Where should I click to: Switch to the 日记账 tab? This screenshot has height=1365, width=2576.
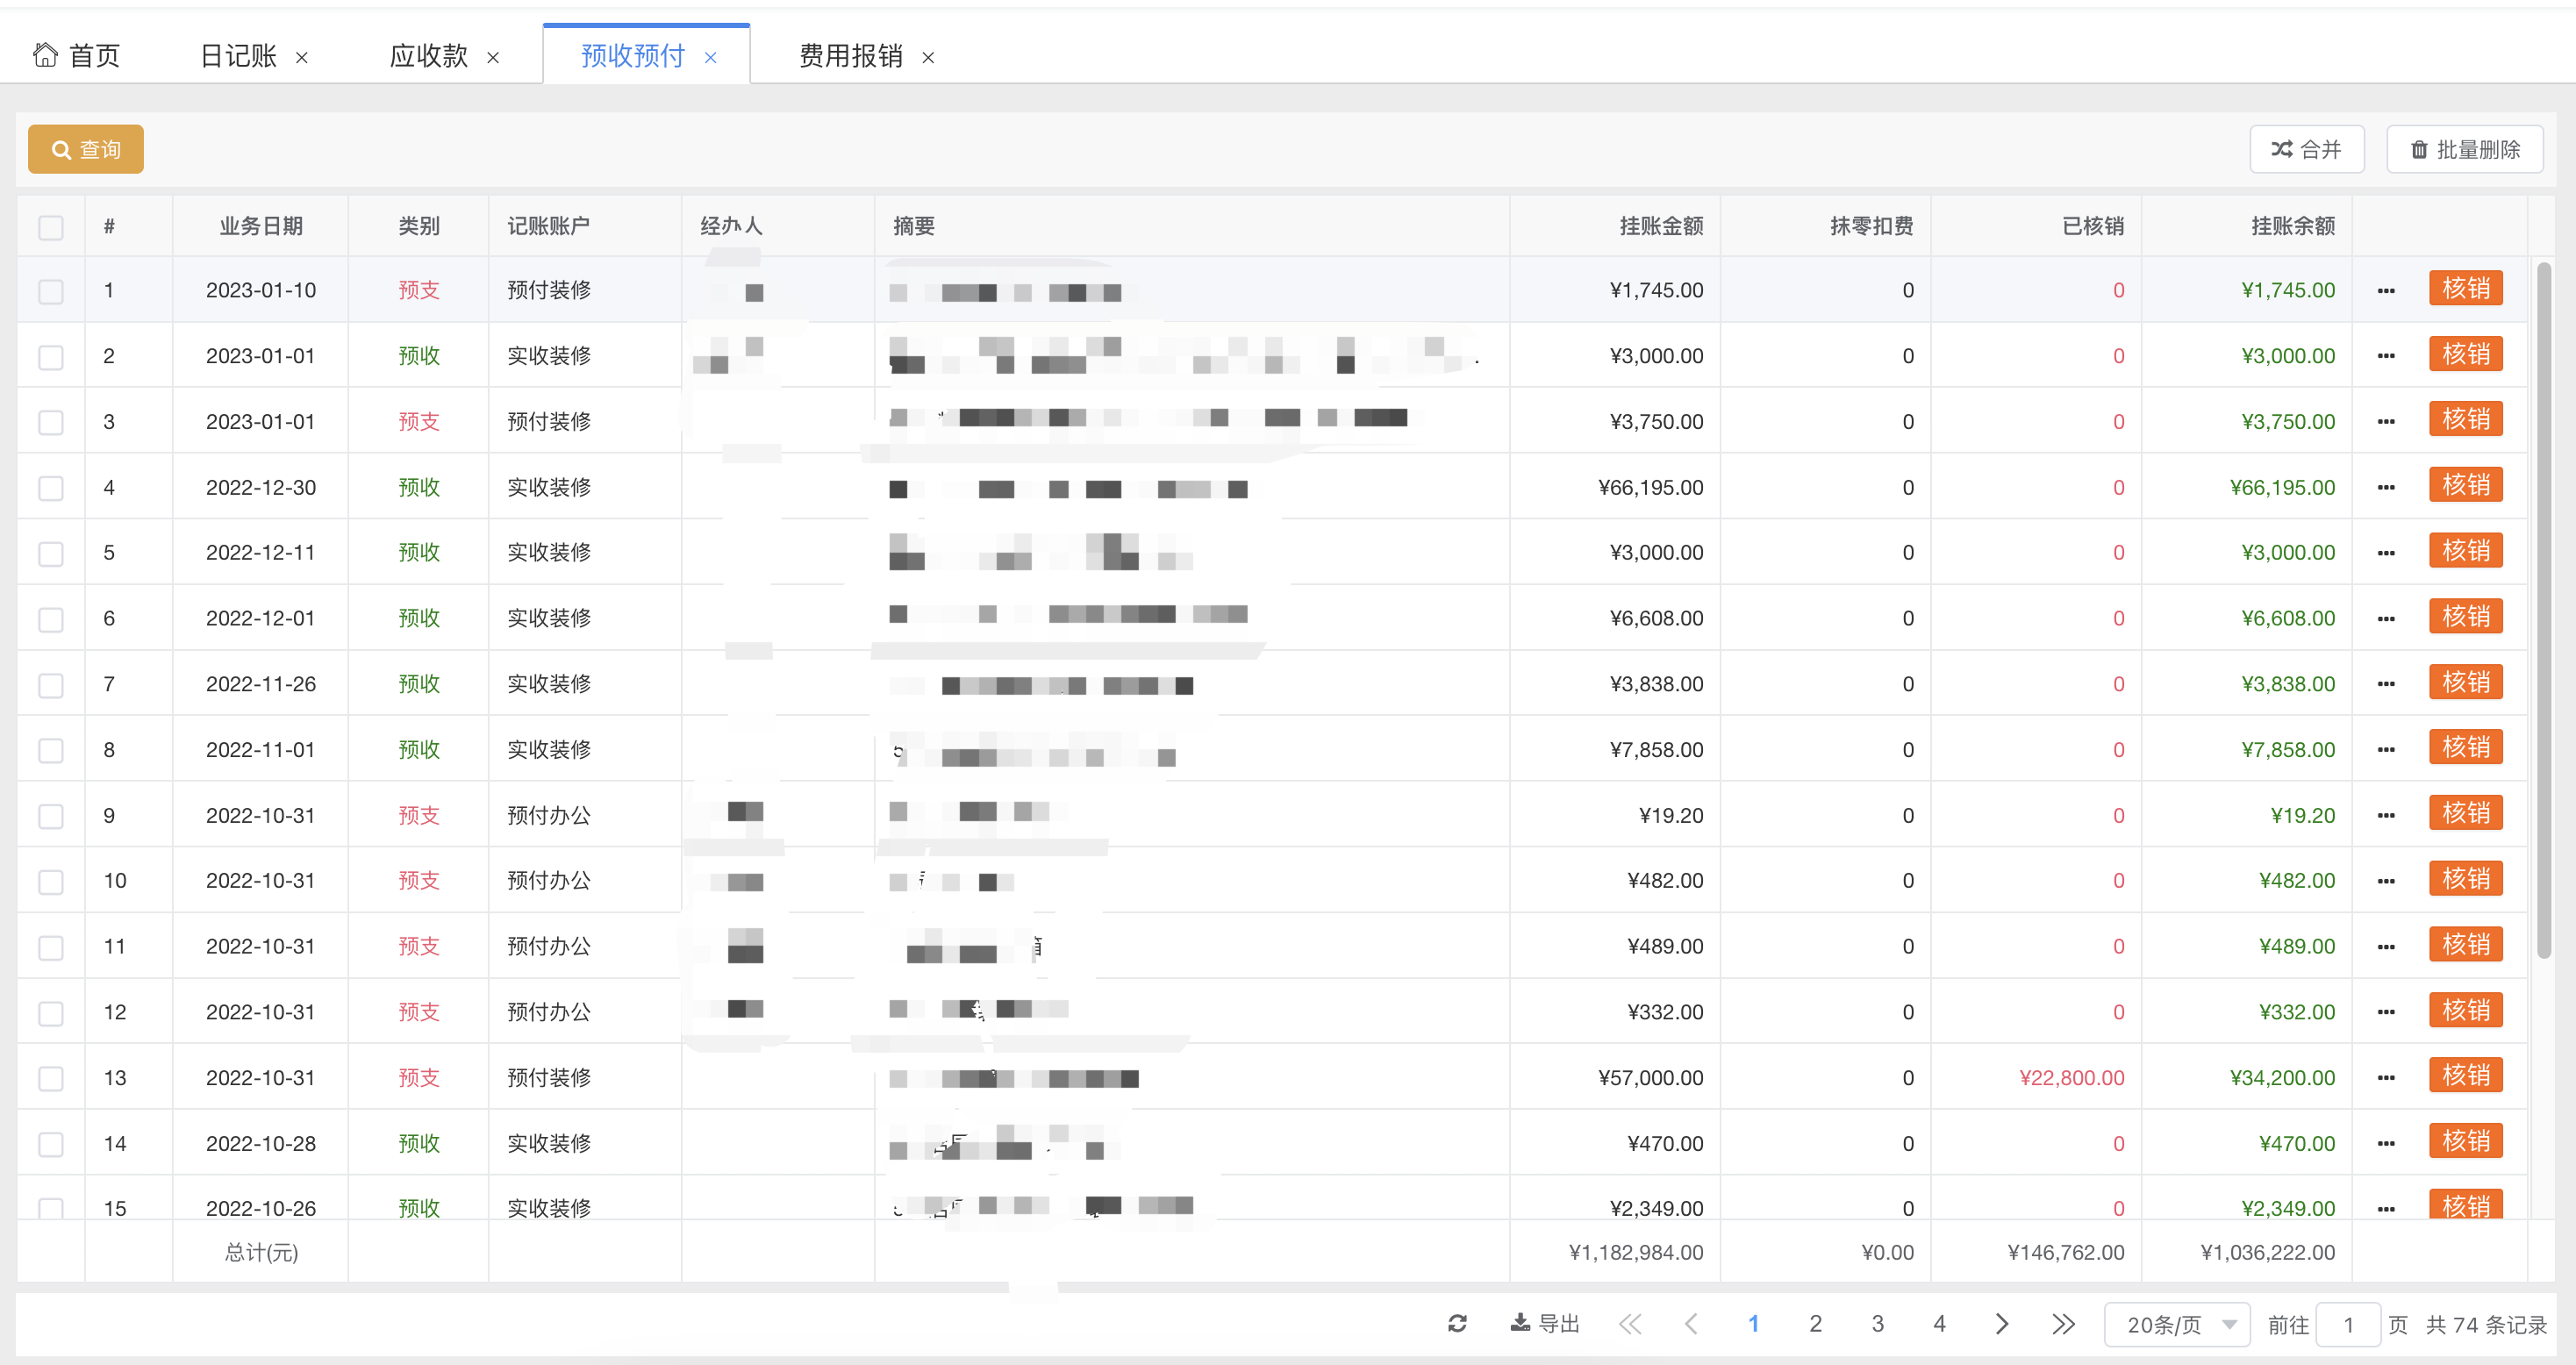[238, 55]
